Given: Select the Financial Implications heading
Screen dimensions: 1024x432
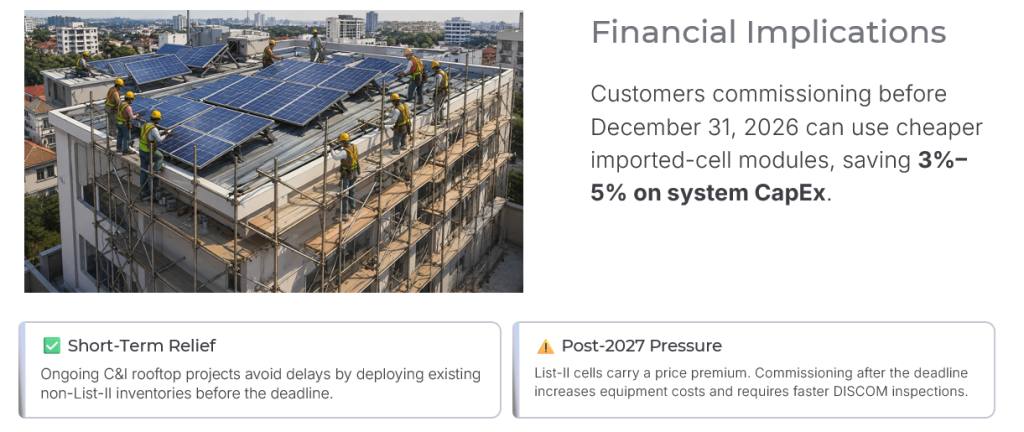Looking at the screenshot, I should point(769,32).
